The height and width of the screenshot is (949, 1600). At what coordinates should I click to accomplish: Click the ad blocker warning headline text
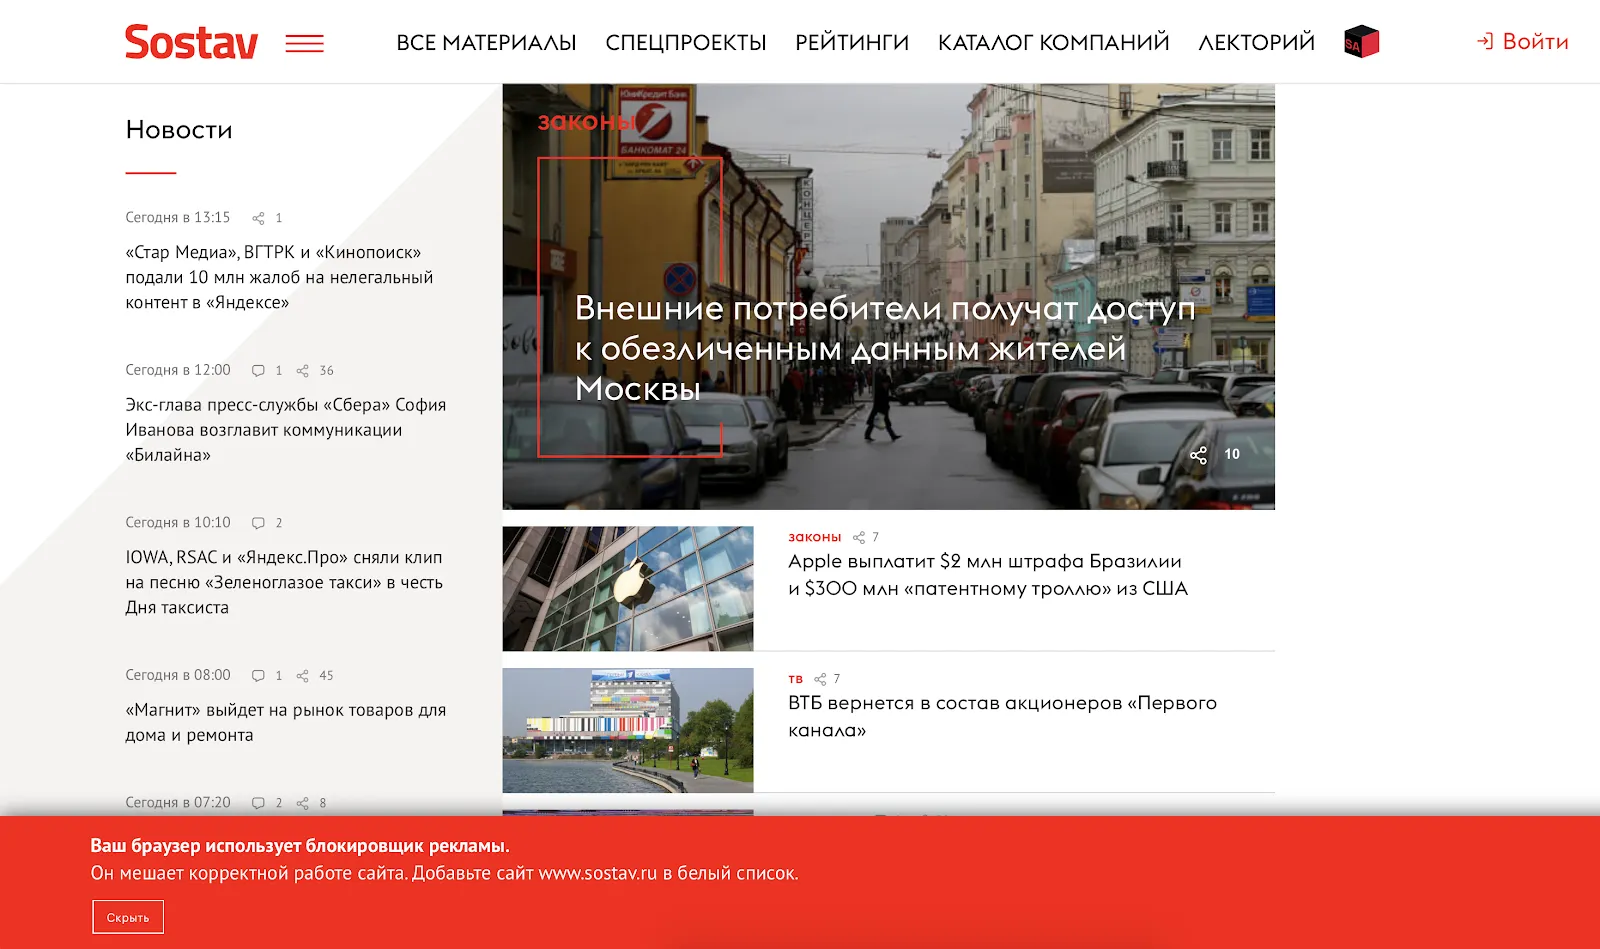(300, 846)
